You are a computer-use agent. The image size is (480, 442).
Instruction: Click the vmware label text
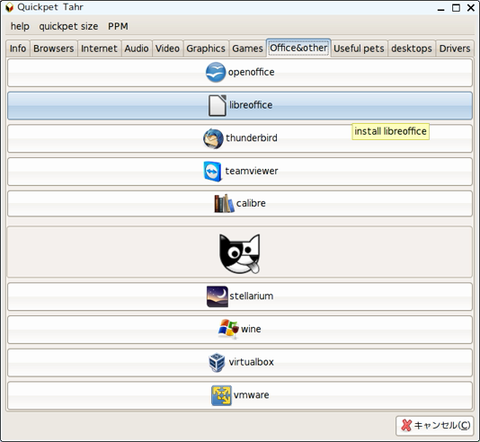tap(251, 395)
